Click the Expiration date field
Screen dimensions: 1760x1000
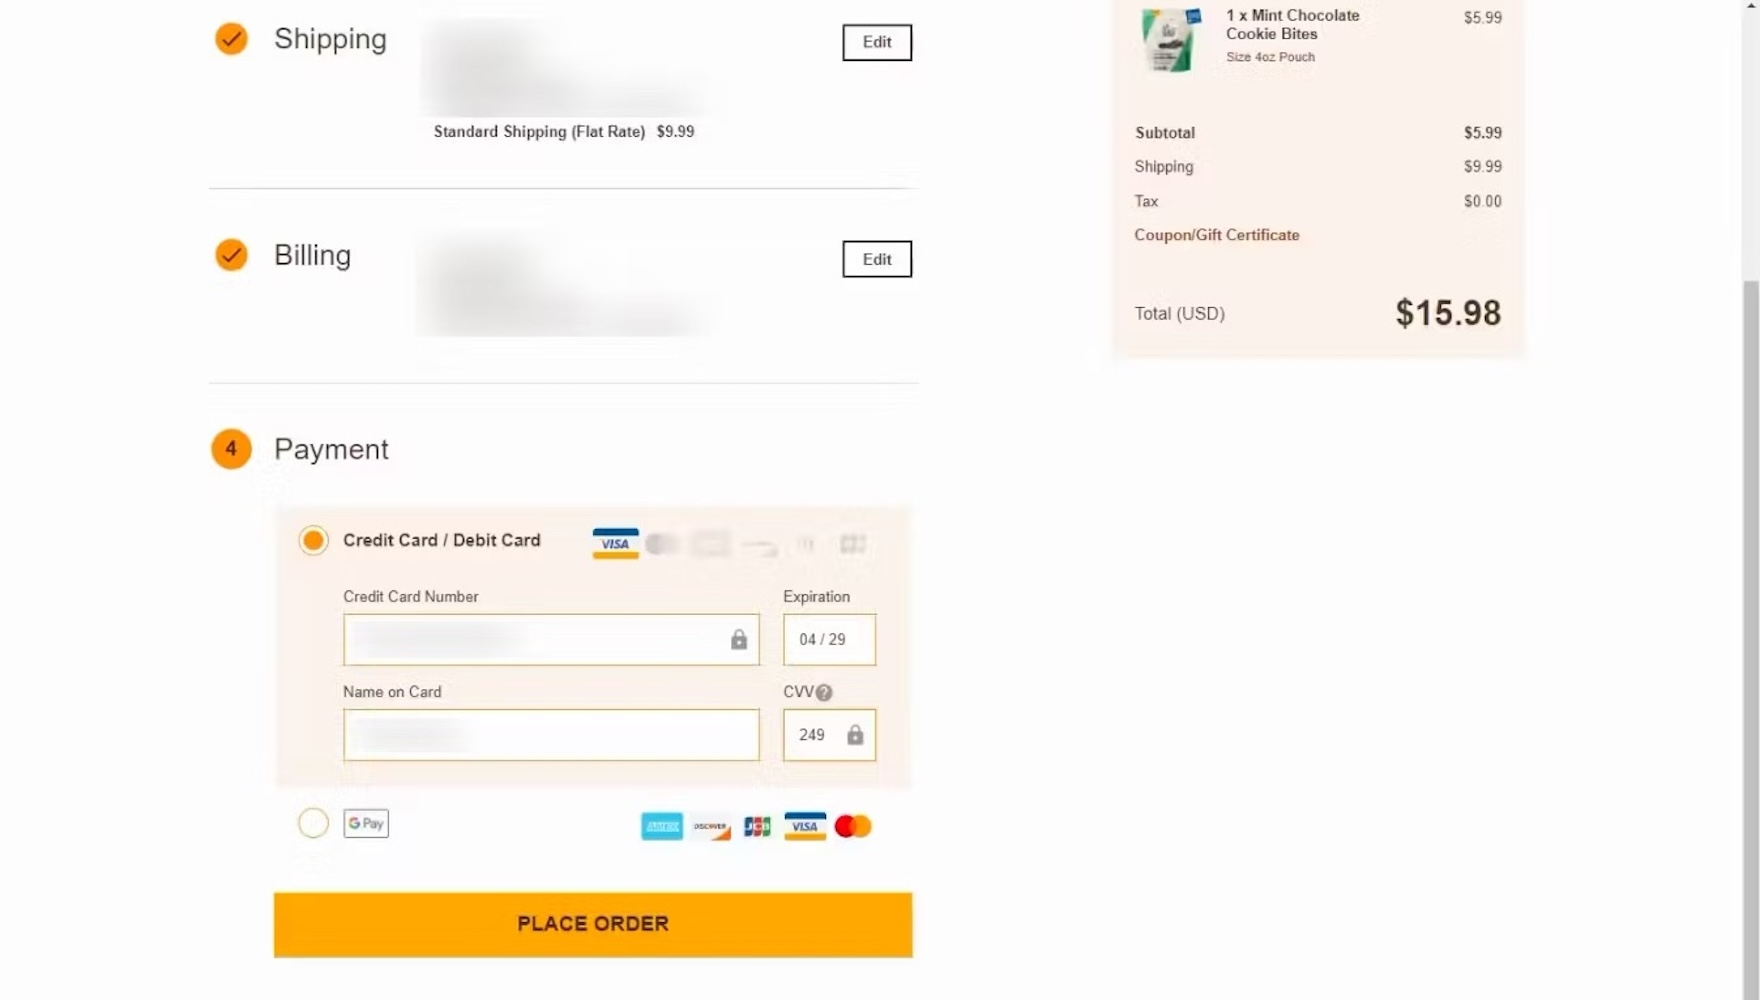(829, 639)
